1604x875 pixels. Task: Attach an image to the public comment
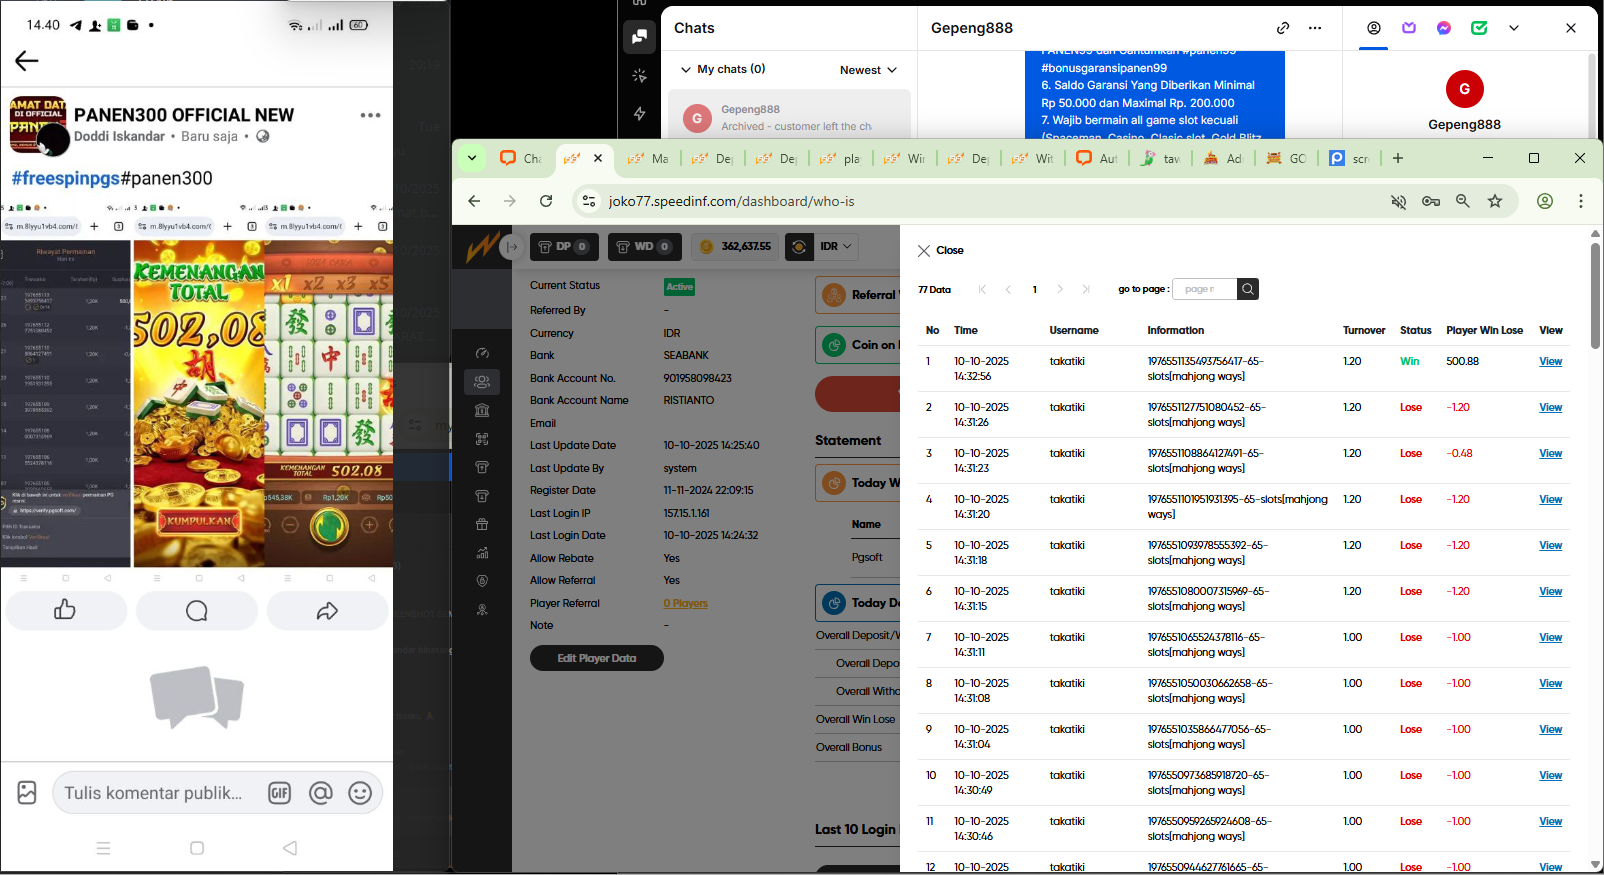click(x=27, y=793)
